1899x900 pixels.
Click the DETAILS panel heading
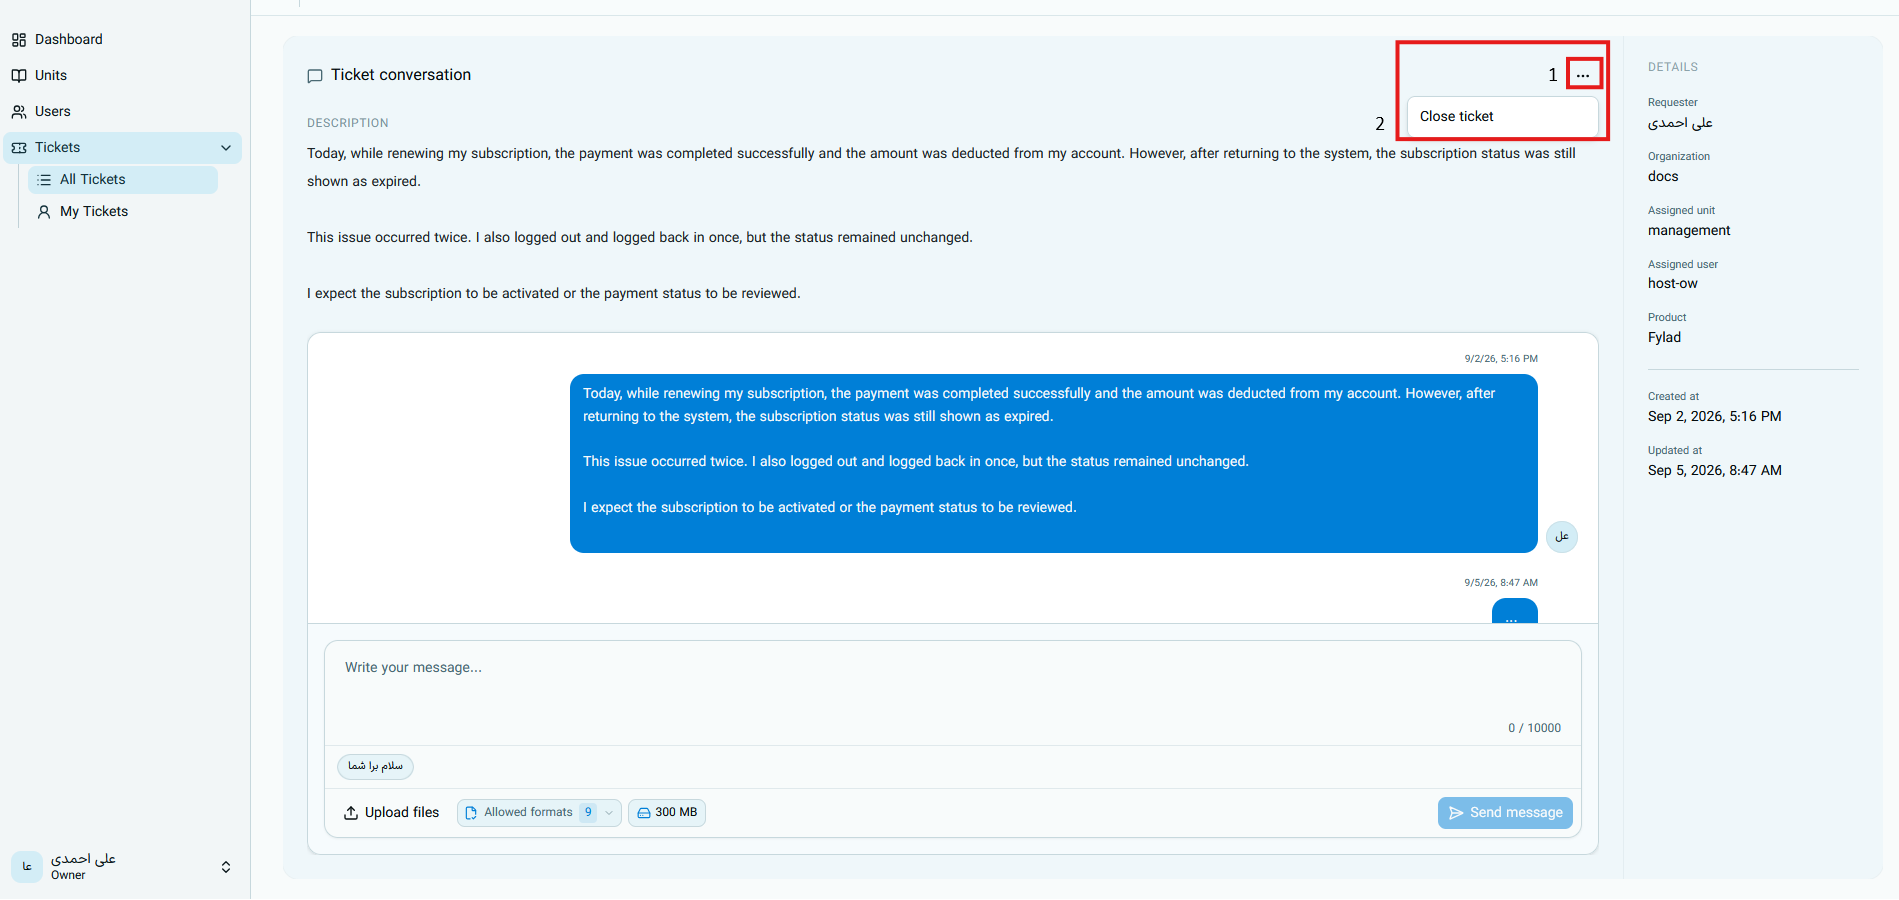[x=1673, y=67]
